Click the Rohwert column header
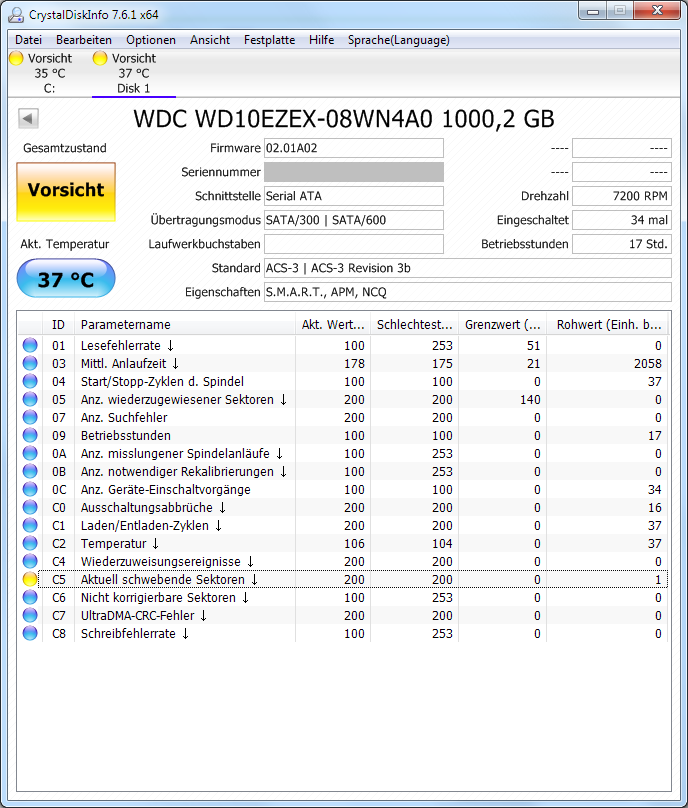 pos(608,325)
